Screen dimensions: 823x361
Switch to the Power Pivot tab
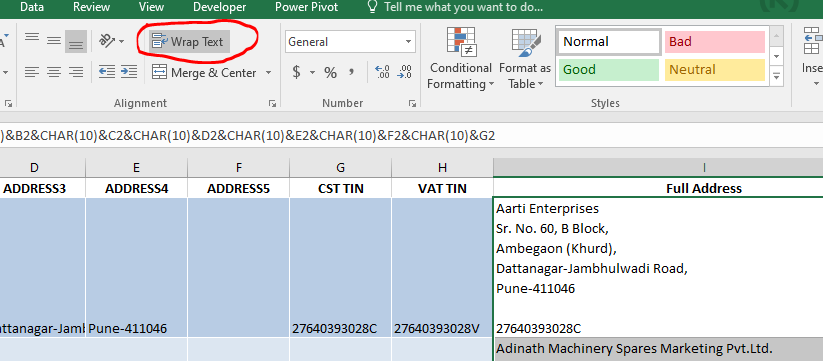[307, 7]
